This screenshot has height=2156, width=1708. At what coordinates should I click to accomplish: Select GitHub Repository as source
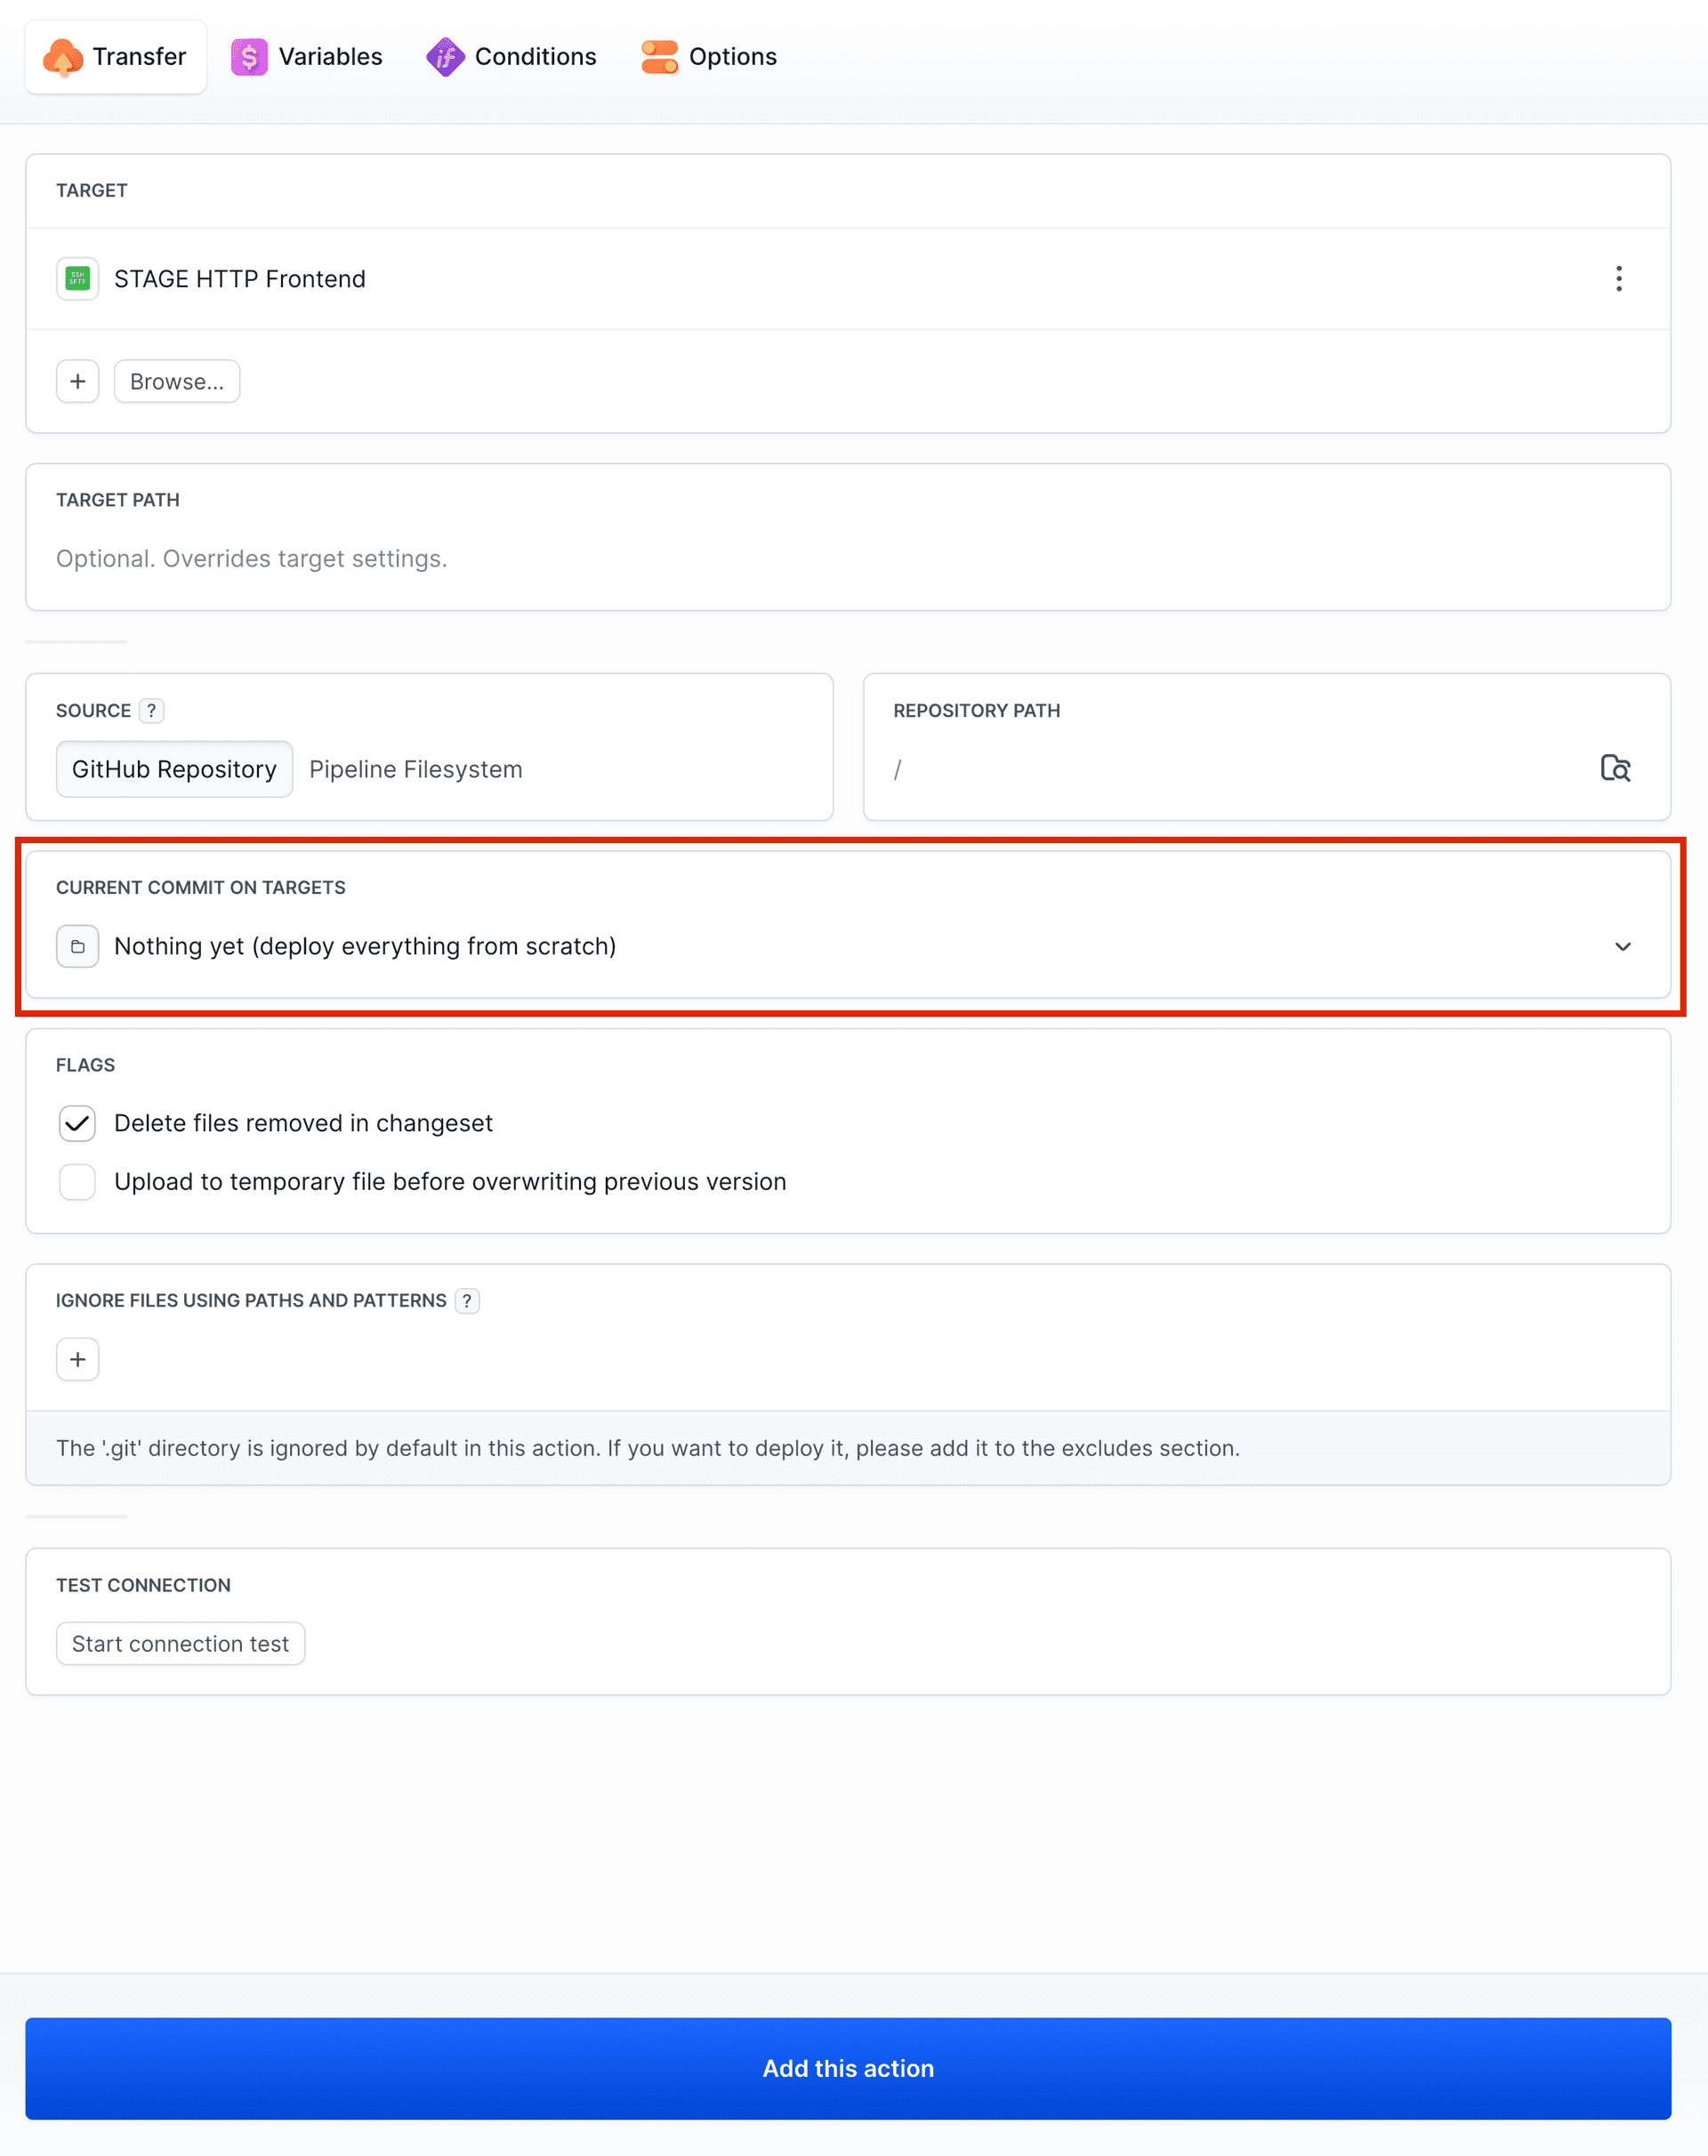point(174,769)
